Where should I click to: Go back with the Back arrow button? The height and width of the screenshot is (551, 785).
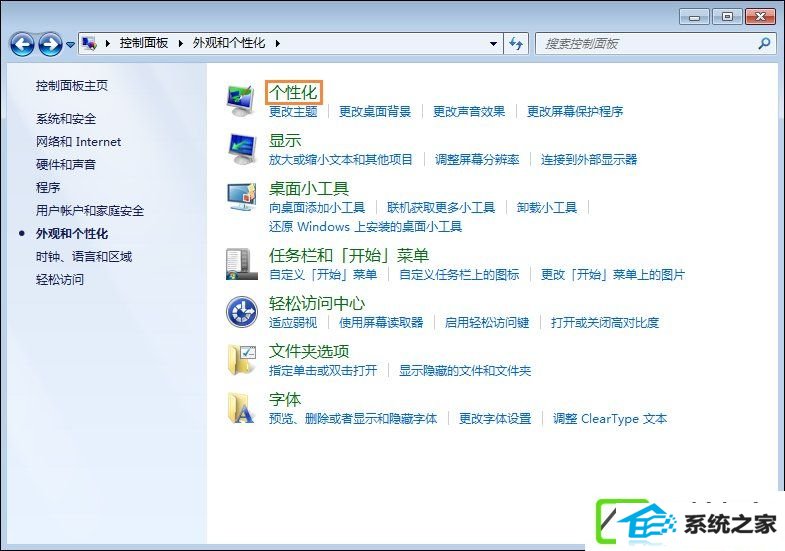(22, 44)
